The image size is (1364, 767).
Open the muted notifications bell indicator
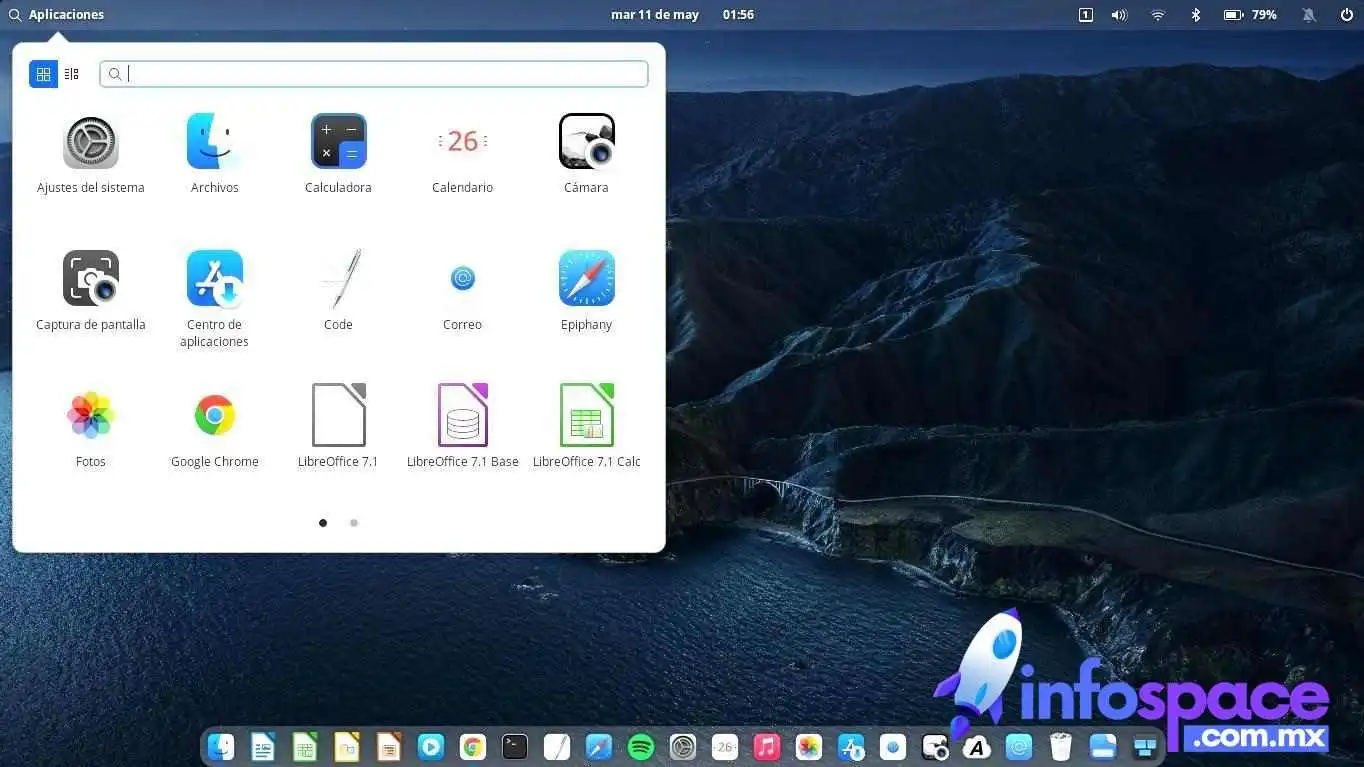click(1308, 15)
